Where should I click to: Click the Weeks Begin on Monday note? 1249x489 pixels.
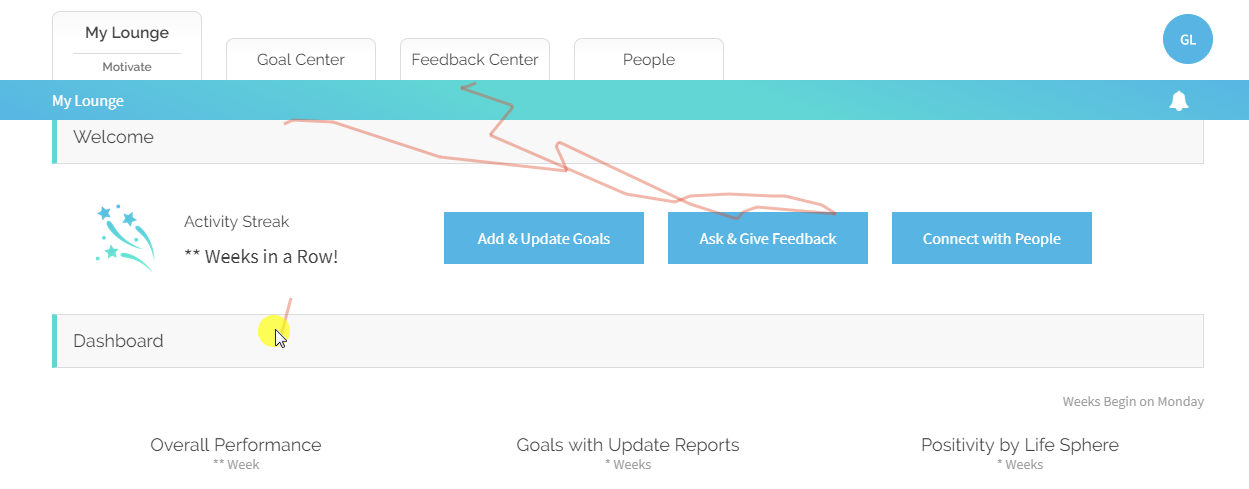coord(1133,402)
